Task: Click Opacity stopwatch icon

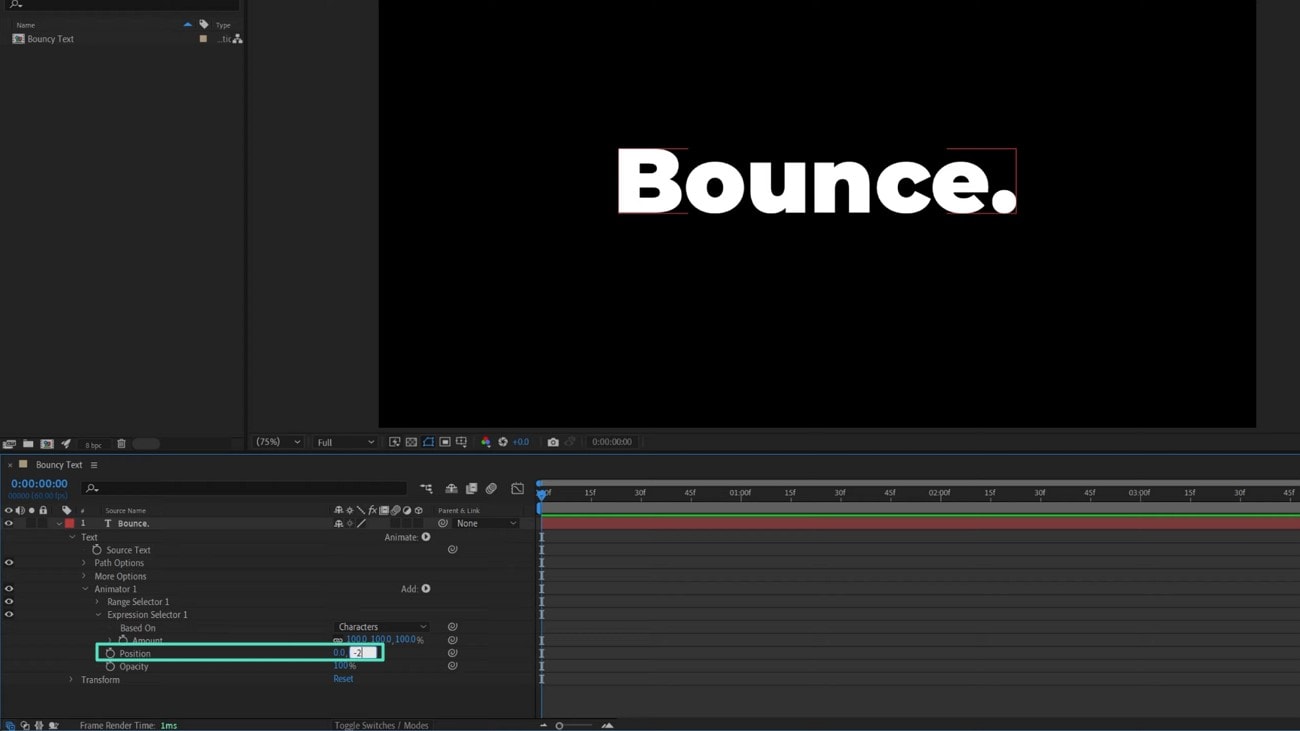Action: coord(110,666)
